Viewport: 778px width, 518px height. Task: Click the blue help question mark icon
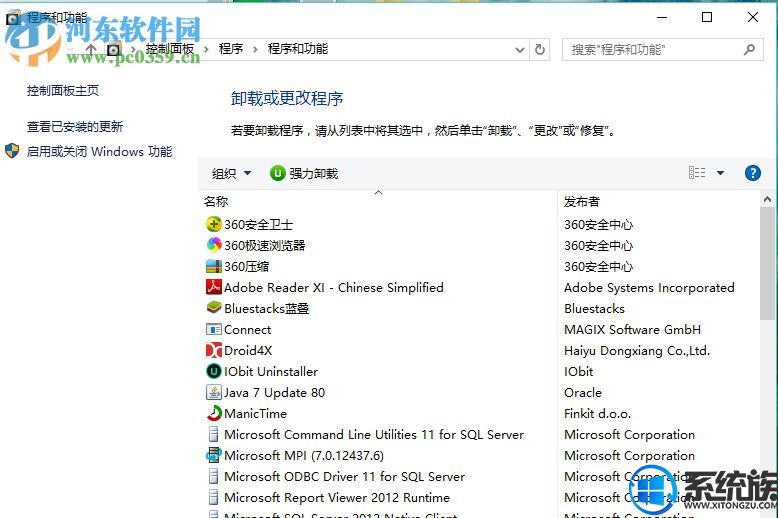pyautogui.click(x=753, y=173)
